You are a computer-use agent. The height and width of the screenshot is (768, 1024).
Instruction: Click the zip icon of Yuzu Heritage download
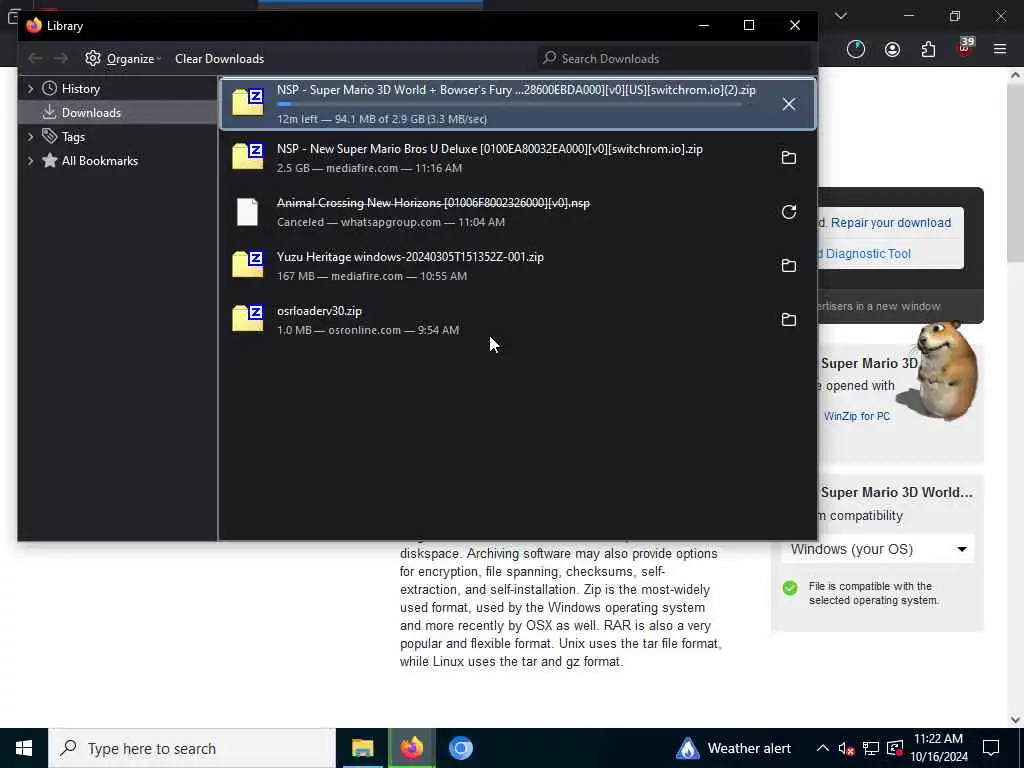pyautogui.click(x=248, y=265)
